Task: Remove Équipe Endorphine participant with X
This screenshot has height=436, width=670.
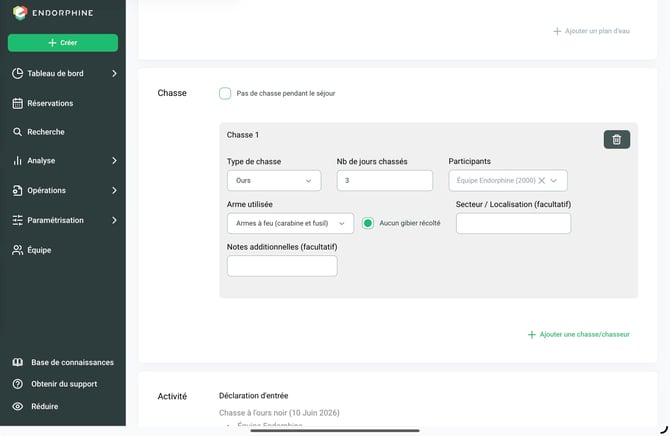Action: coord(541,180)
